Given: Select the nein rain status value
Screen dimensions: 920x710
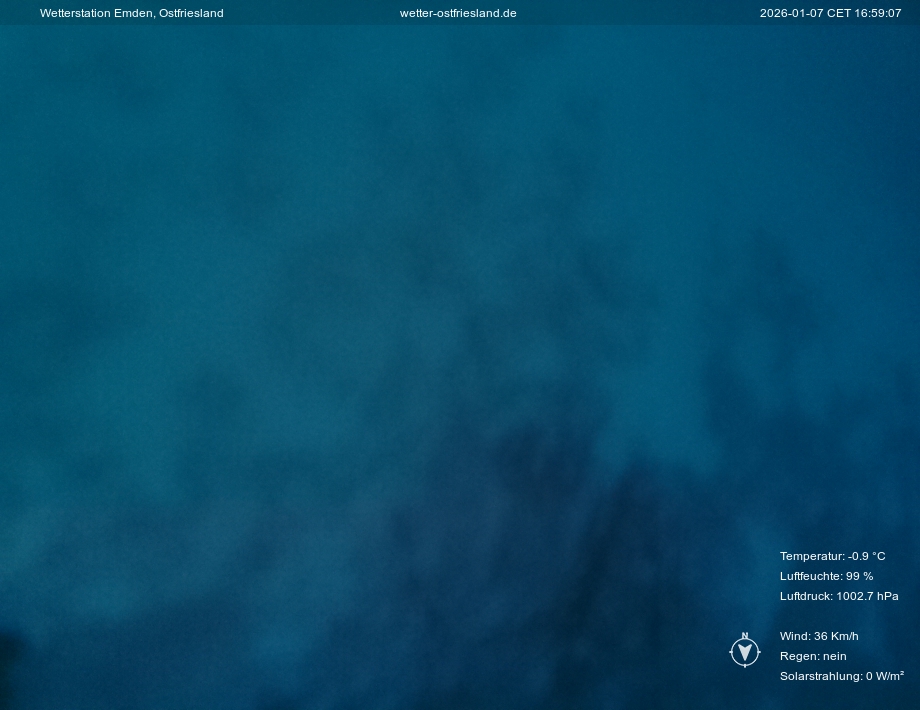Looking at the screenshot, I should pyautogui.click(x=835, y=656).
